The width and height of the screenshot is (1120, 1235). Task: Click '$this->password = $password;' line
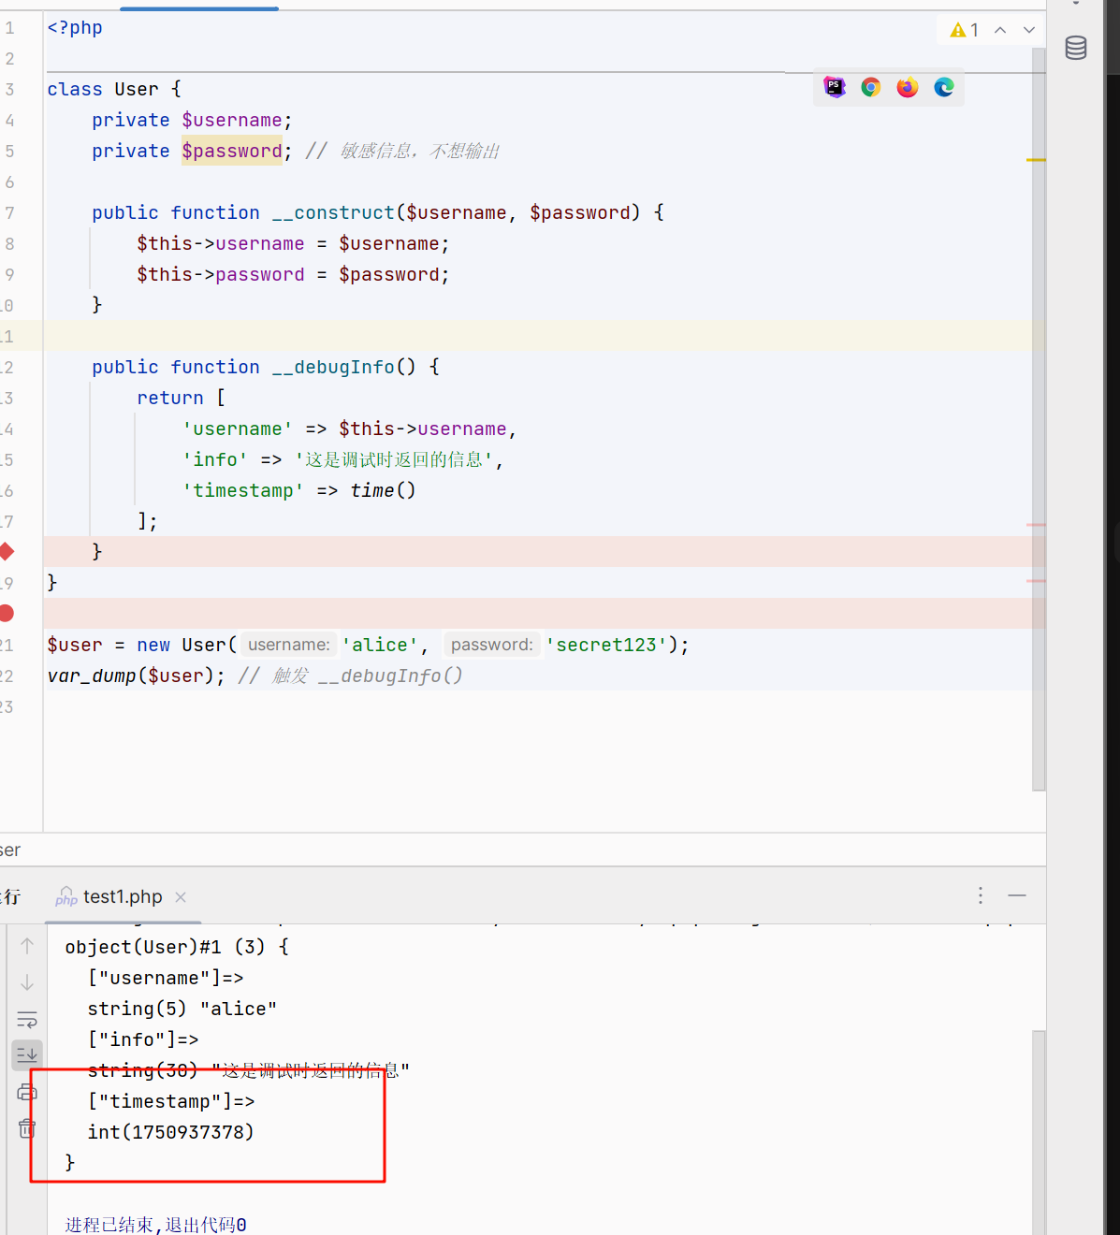pos(293,275)
